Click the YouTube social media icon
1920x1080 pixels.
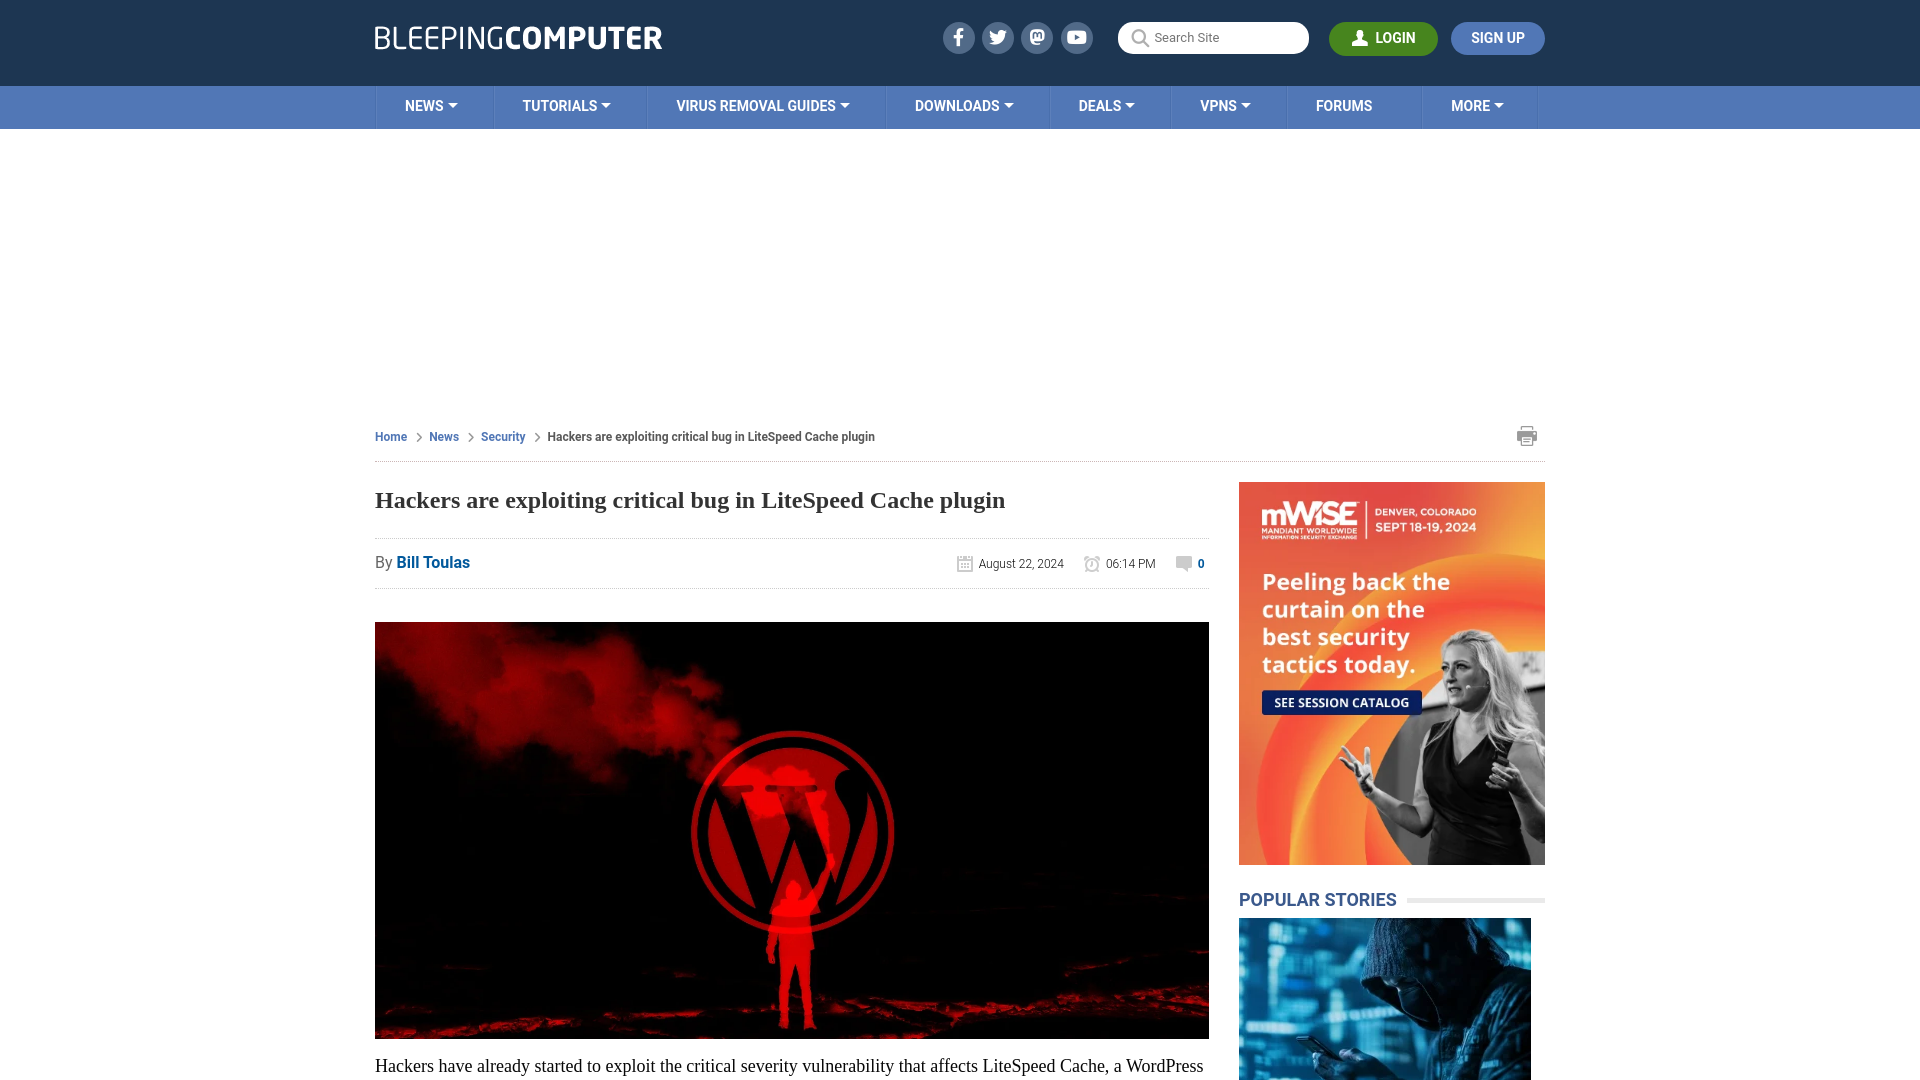pyautogui.click(x=1076, y=37)
